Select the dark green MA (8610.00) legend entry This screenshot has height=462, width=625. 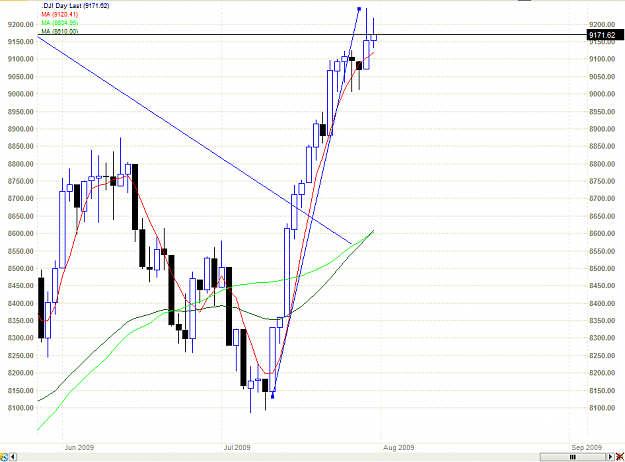click(x=60, y=31)
